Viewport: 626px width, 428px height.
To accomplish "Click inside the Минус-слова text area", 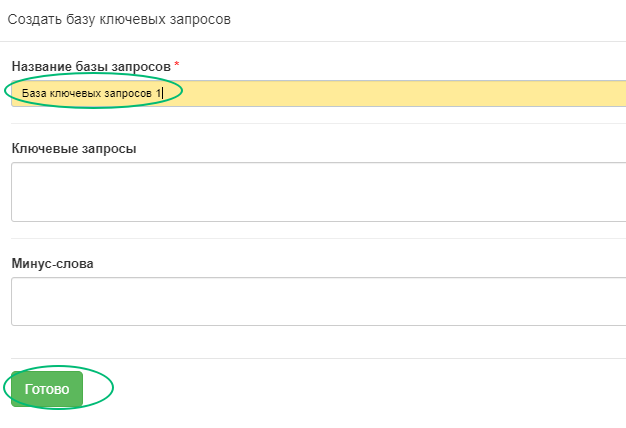I will coord(318,301).
